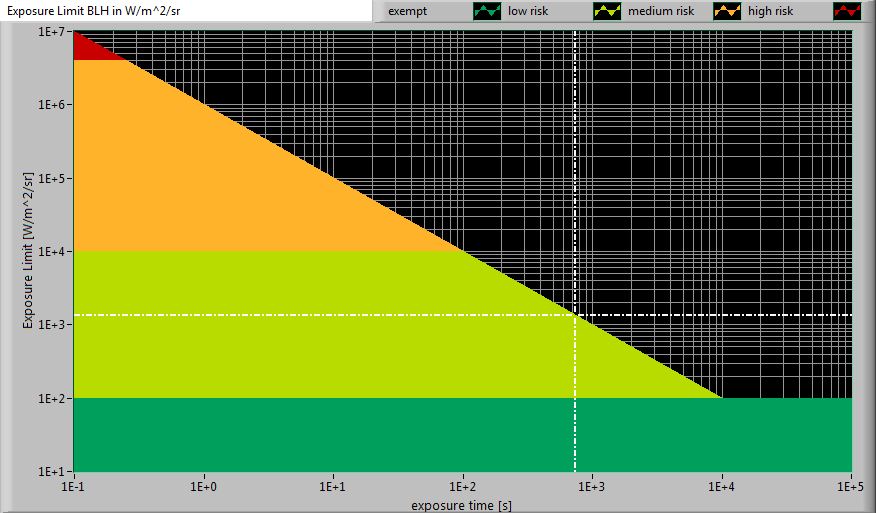Select the 'medium risk' legend label
Screen dimensions: 876x513
(x=660, y=12)
